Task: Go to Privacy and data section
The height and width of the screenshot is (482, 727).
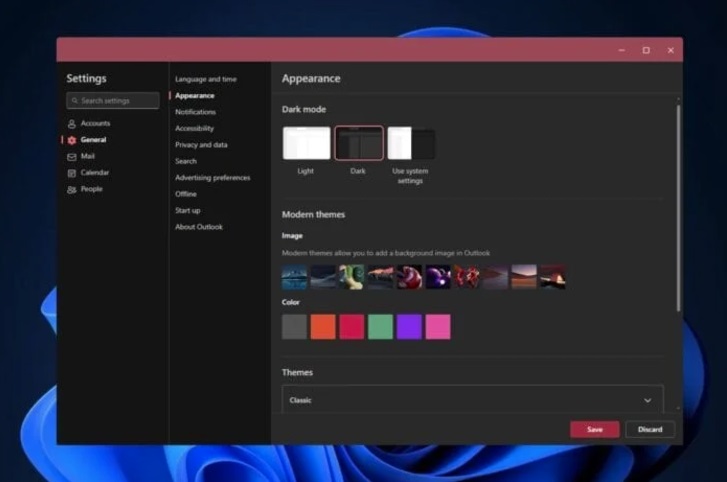Action: (201, 145)
